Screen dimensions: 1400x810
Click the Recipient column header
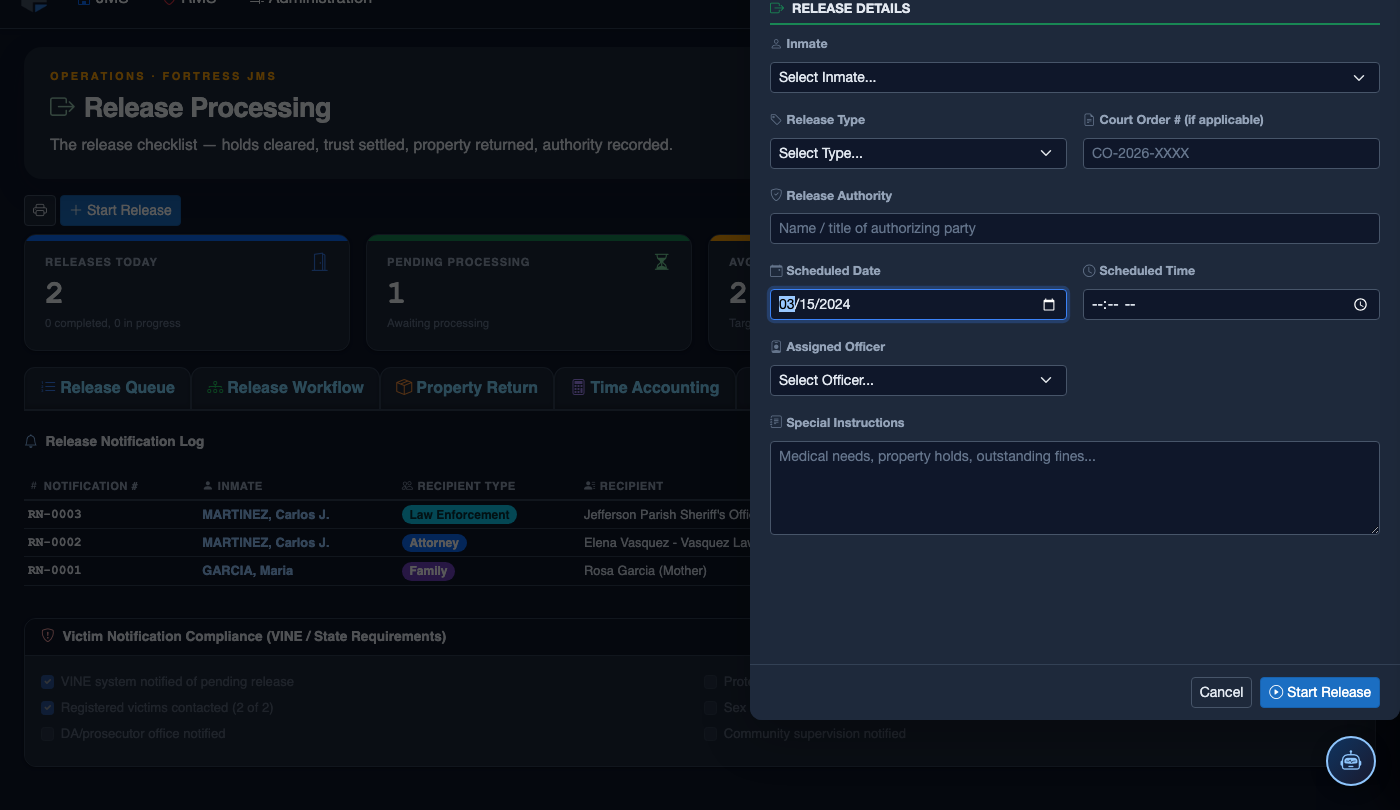point(624,486)
